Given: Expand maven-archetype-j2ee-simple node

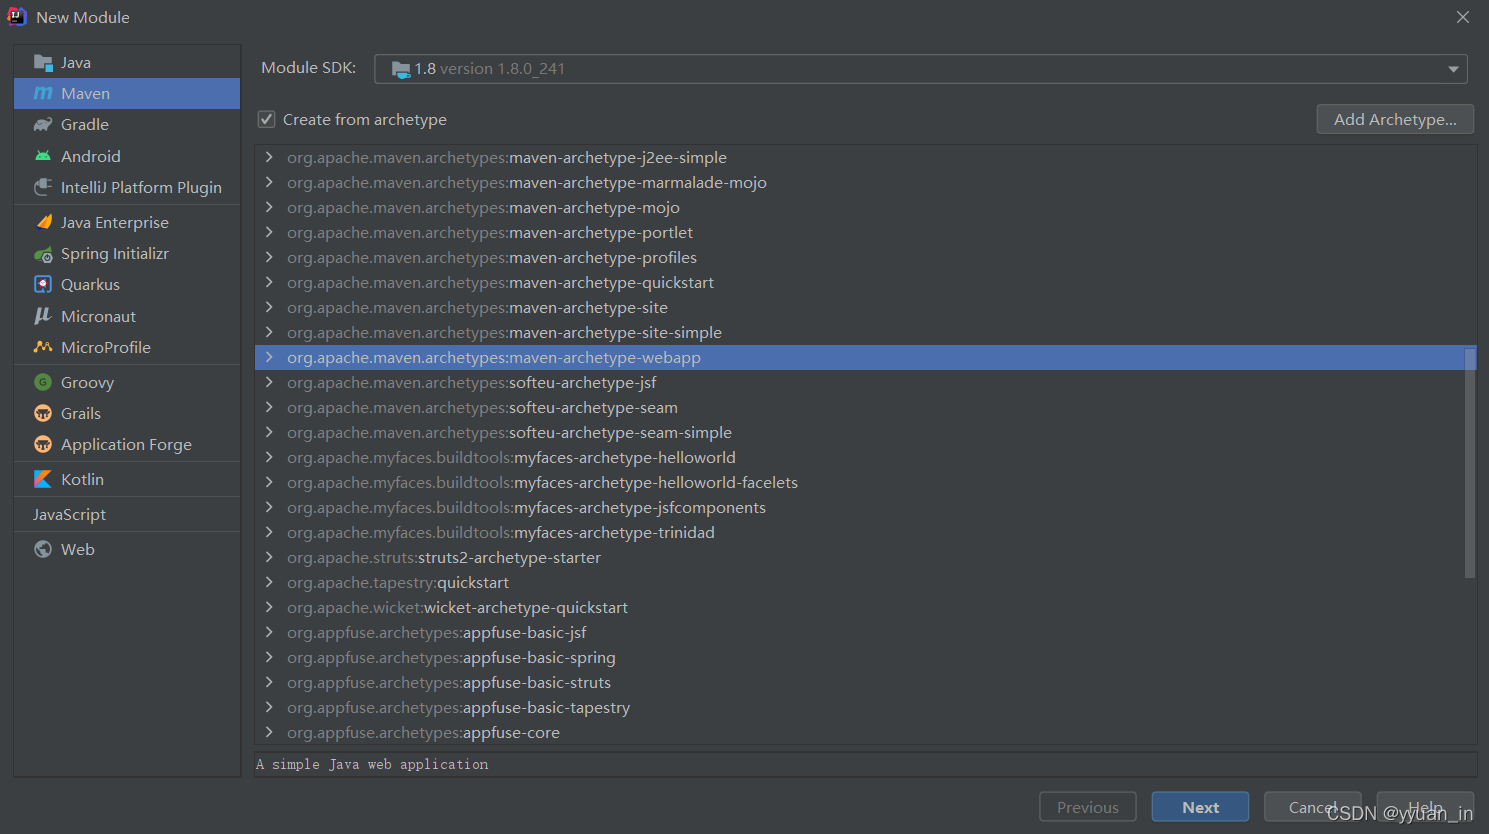Looking at the screenshot, I should [269, 157].
